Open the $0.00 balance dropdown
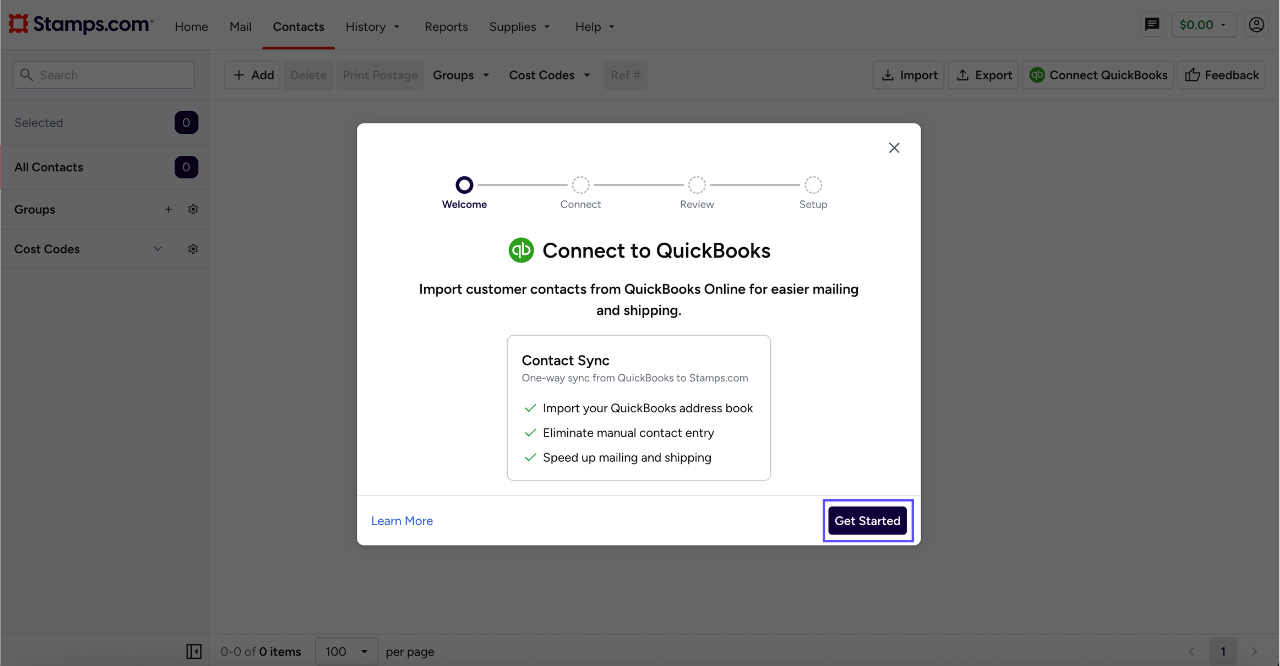Image resolution: width=1280 pixels, height=666 pixels. 1203,25
